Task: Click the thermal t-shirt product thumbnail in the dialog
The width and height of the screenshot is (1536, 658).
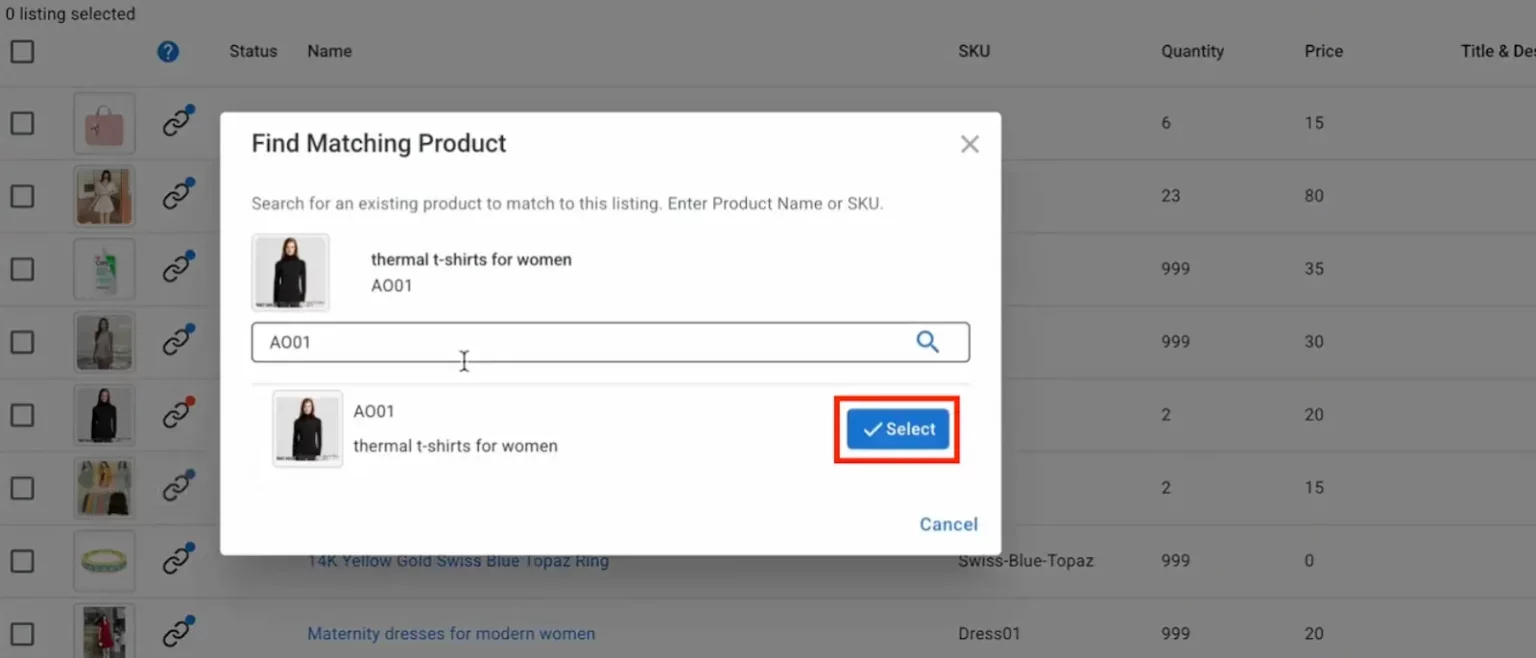Action: [290, 271]
